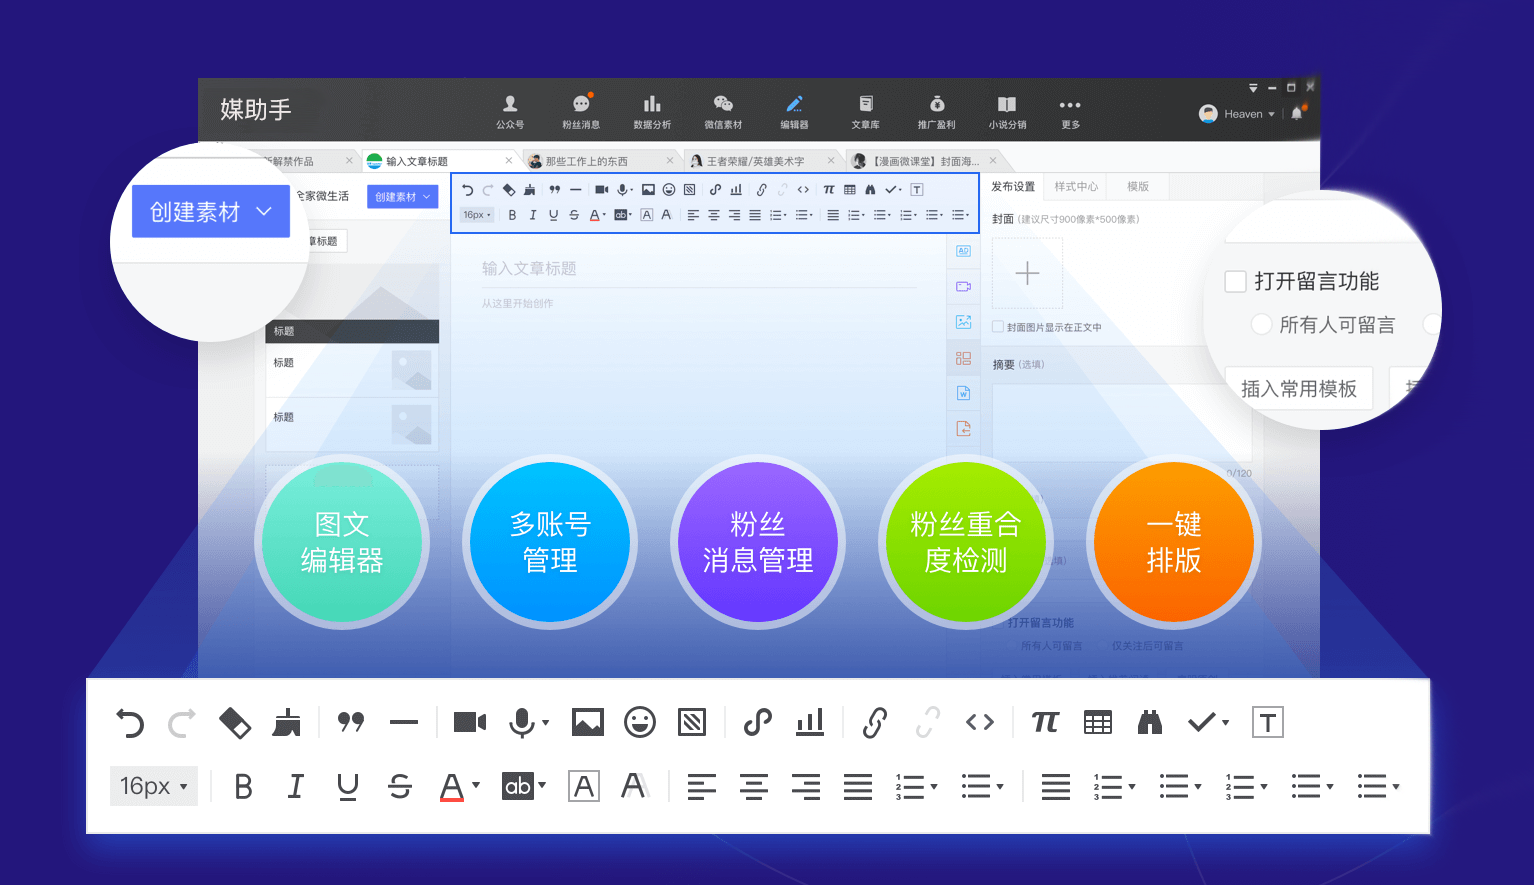Open the large 创建素材 dropdown button
Image resolution: width=1534 pixels, height=885 pixels.
click(211, 211)
